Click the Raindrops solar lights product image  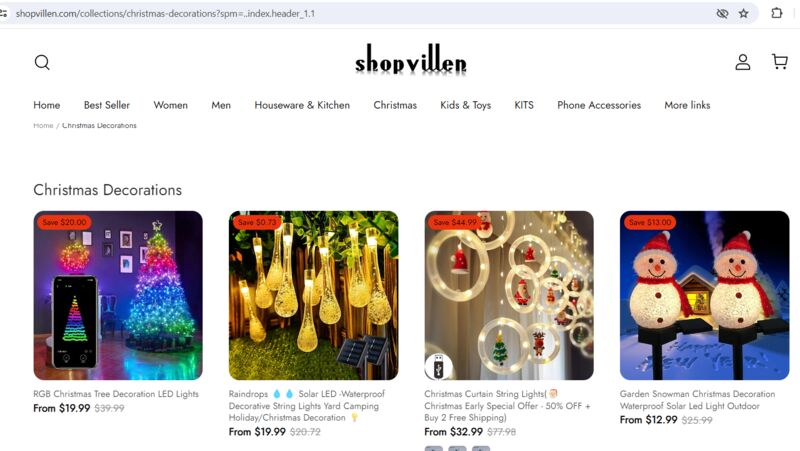(x=313, y=295)
